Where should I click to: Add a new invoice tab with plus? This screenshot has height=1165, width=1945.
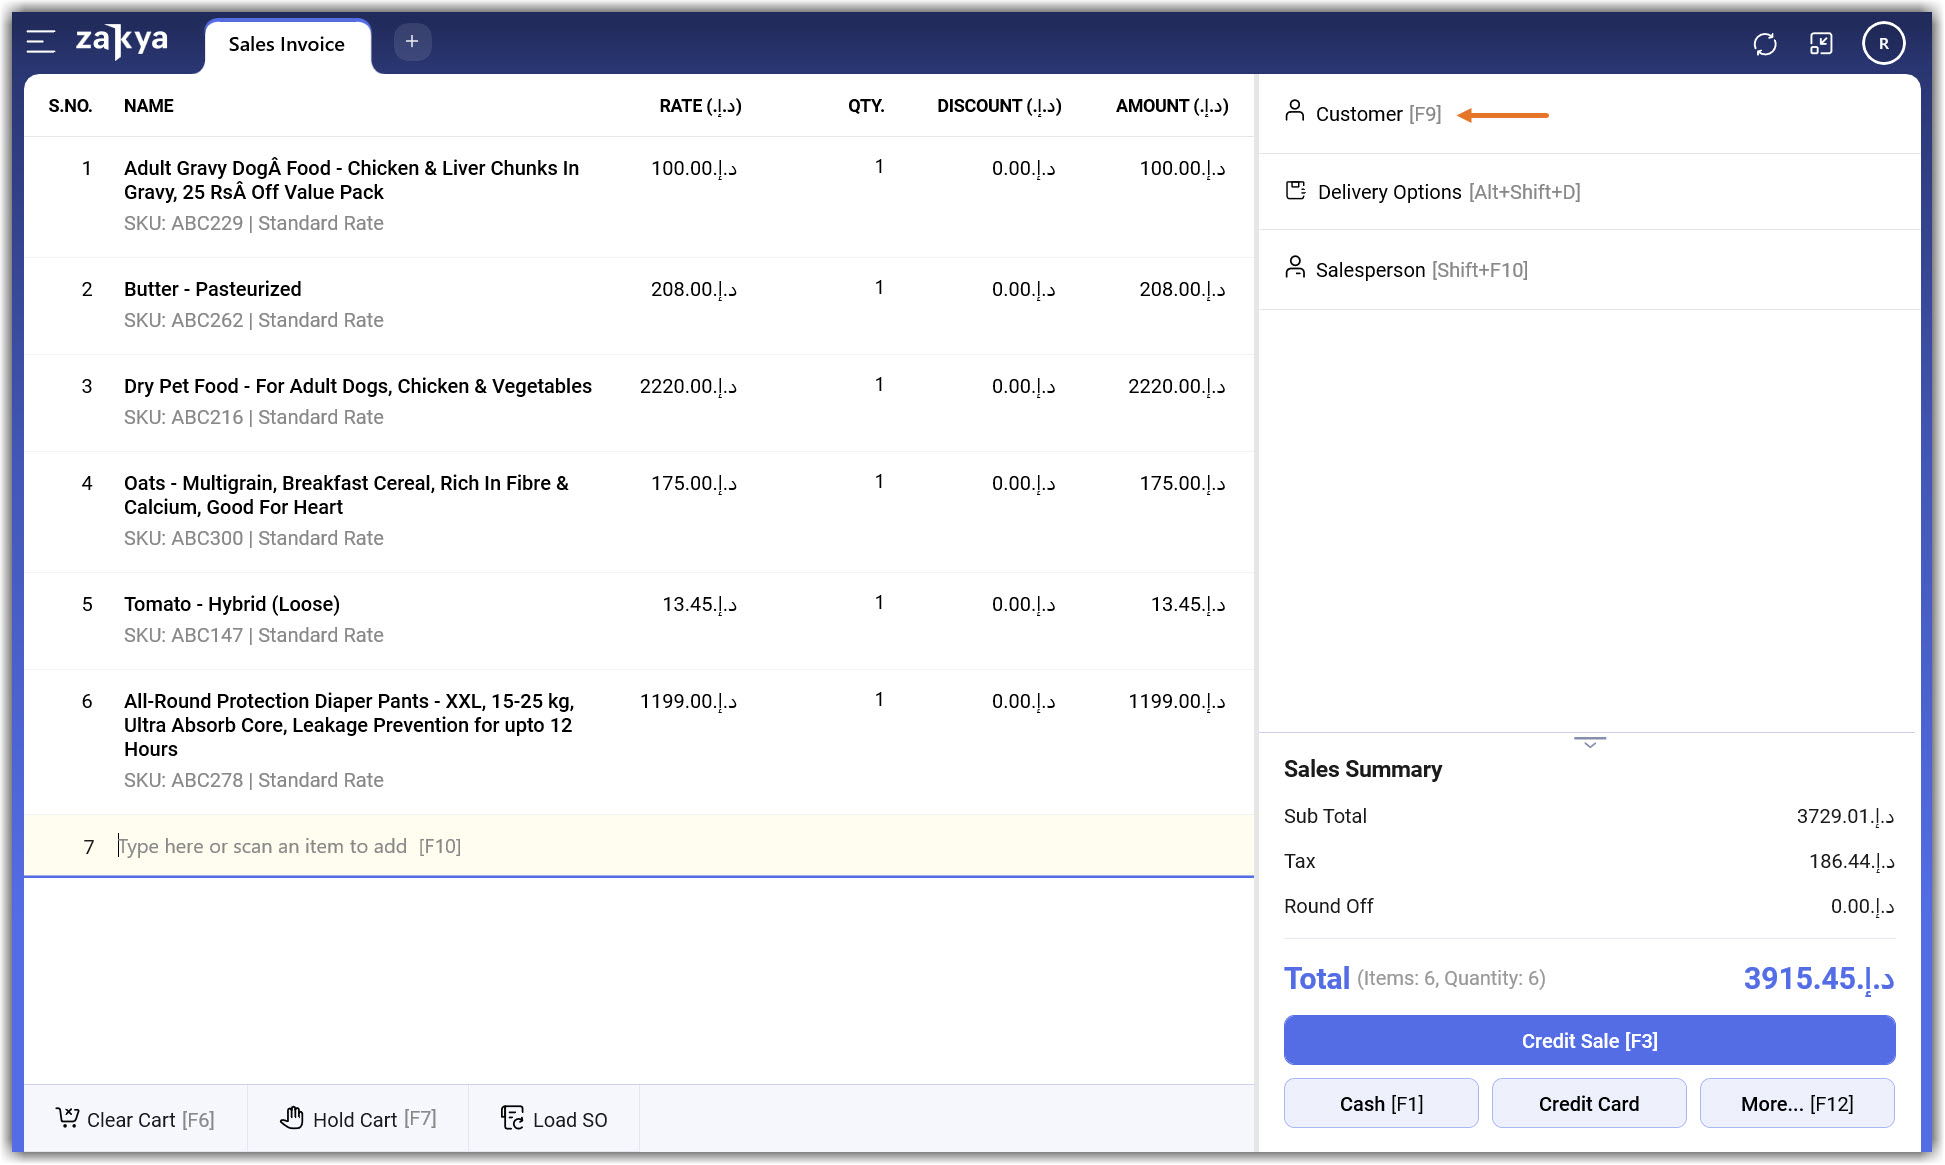point(412,42)
